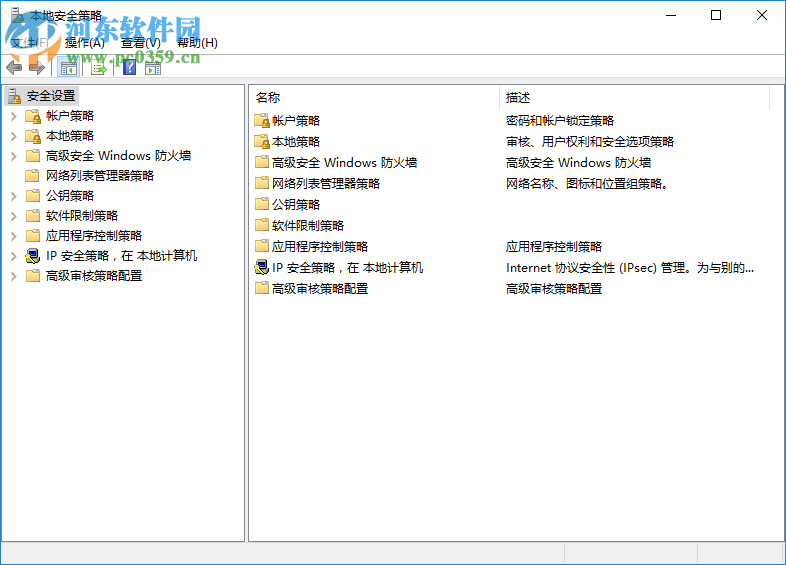Expand the 软件限制策略 tree node

tap(14, 216)
